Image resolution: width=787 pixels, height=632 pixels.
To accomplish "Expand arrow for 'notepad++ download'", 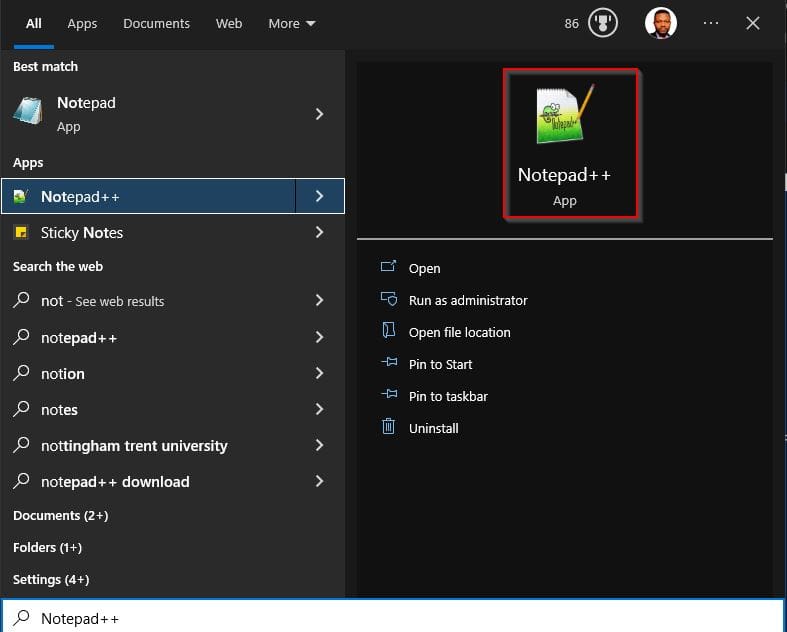I will coord(319,481).
